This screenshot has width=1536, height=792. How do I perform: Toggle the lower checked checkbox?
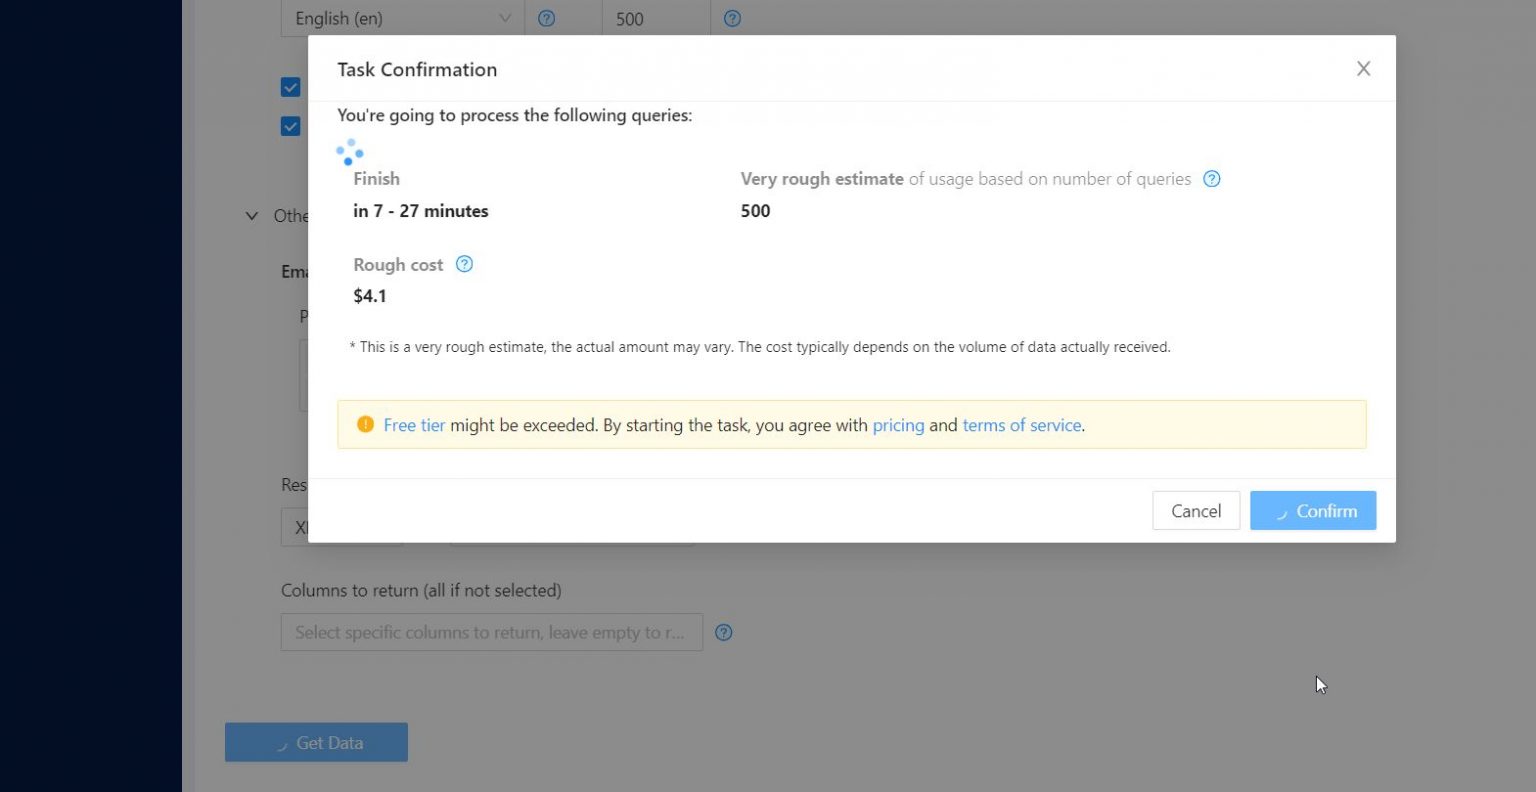[291, 126]
